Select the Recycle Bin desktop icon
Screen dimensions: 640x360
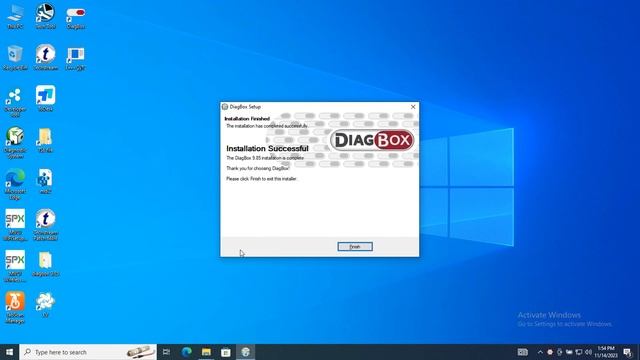click(15, 58)
